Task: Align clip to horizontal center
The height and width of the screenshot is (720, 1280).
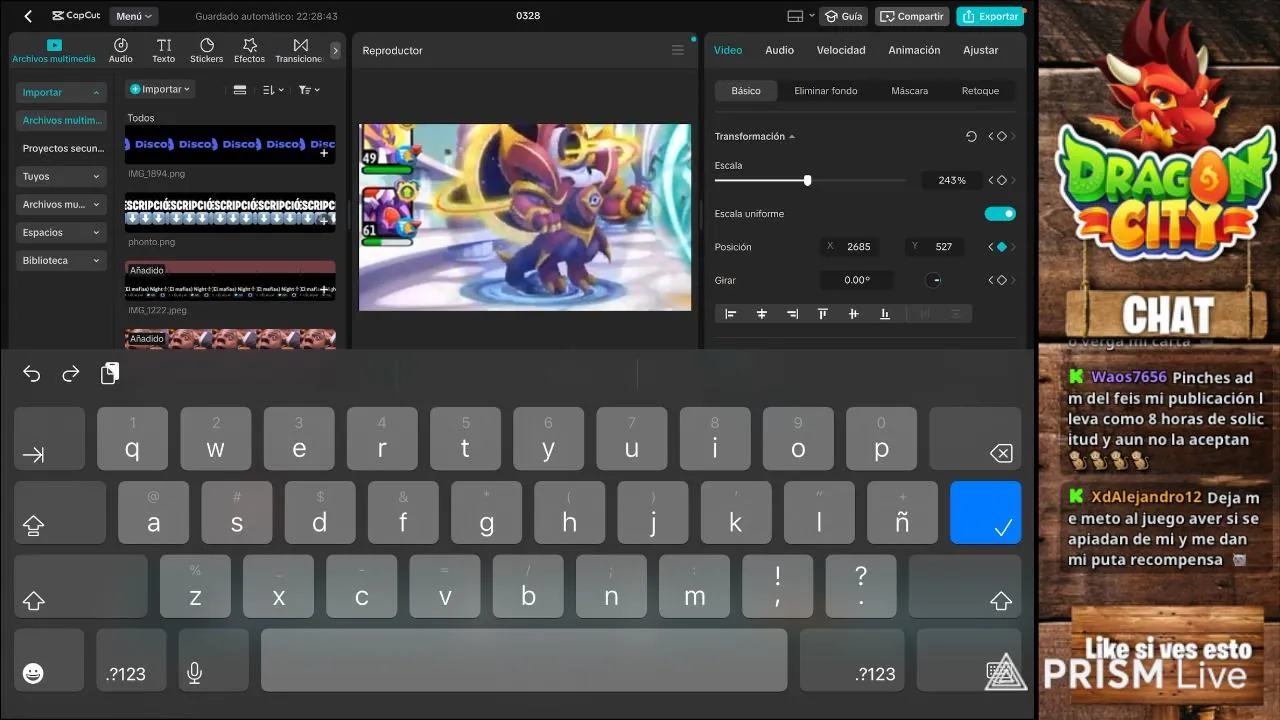Action: 762,314
